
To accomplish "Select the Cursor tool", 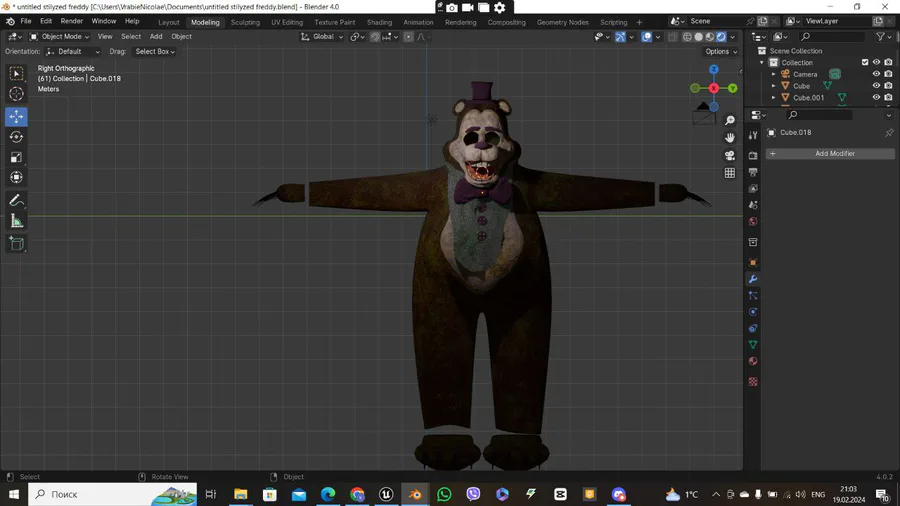I will tap(16, 94).
